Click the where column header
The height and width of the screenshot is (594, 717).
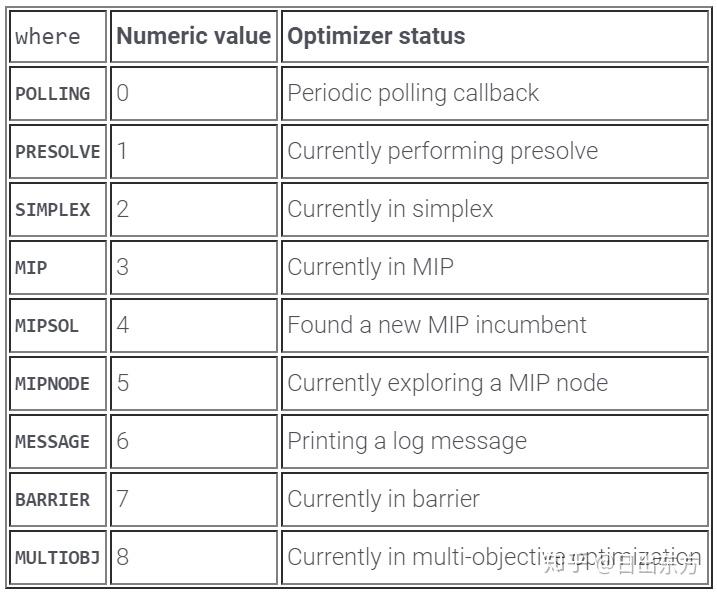point(58,36)
